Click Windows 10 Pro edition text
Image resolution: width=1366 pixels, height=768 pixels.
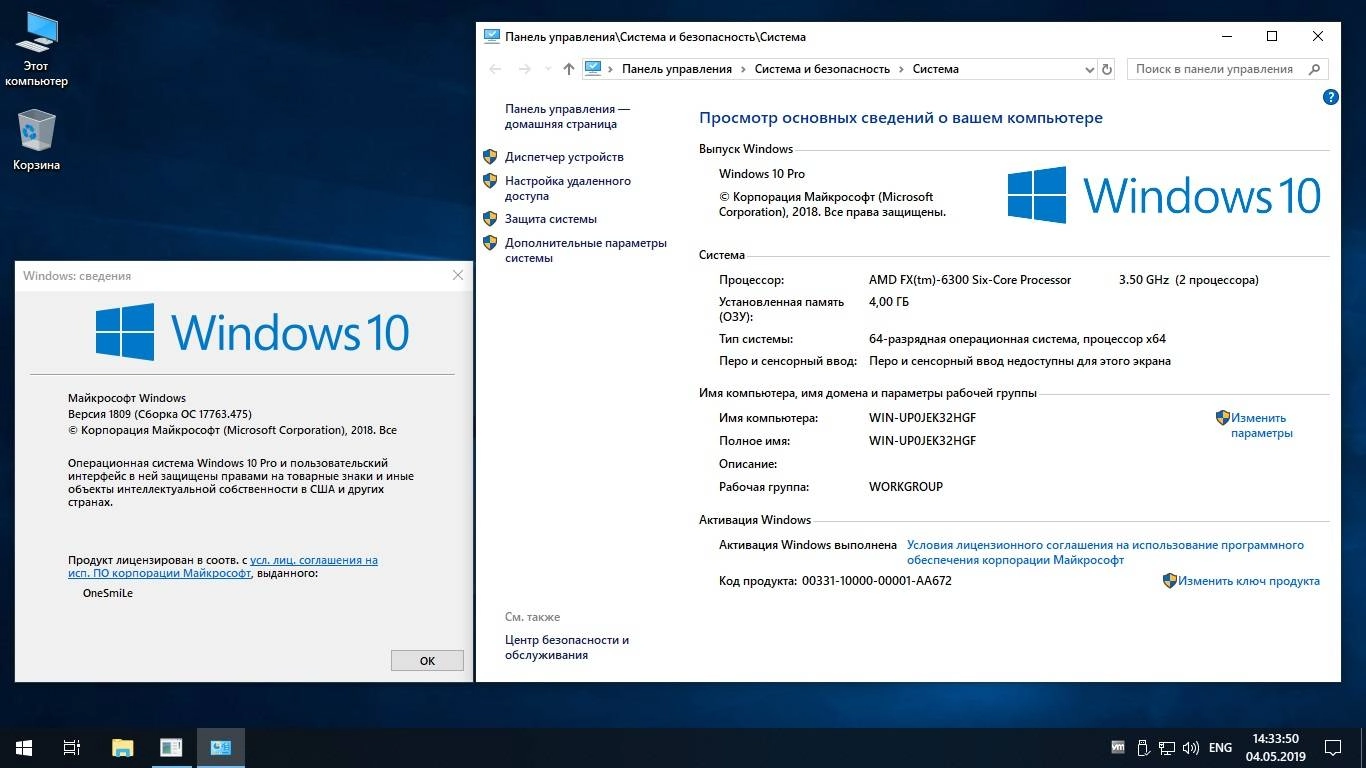click(762, 174)
